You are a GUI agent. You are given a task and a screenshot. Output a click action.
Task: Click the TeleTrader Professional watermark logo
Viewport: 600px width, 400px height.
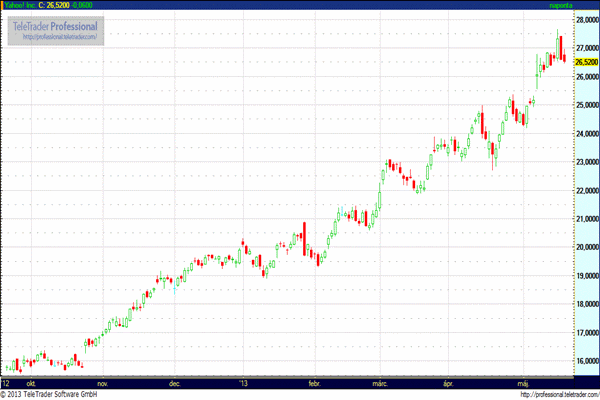[56, 25]
